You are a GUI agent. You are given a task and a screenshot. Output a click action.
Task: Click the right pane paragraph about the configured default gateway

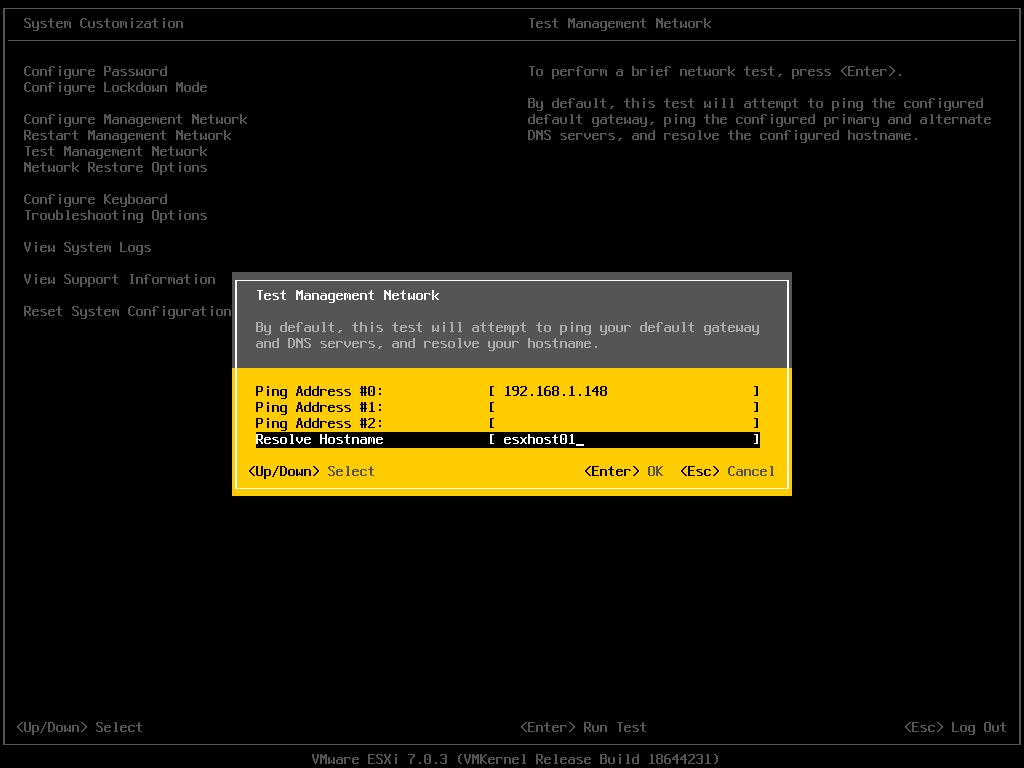pos(760,120)
